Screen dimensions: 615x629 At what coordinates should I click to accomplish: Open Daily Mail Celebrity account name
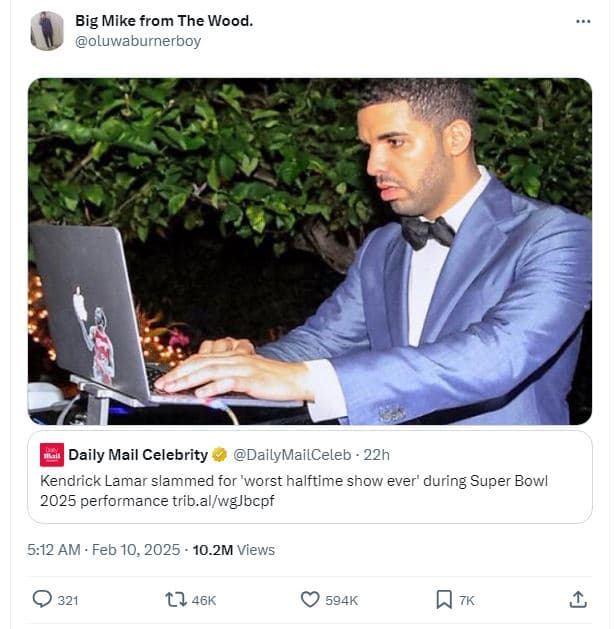coord(138,455)
